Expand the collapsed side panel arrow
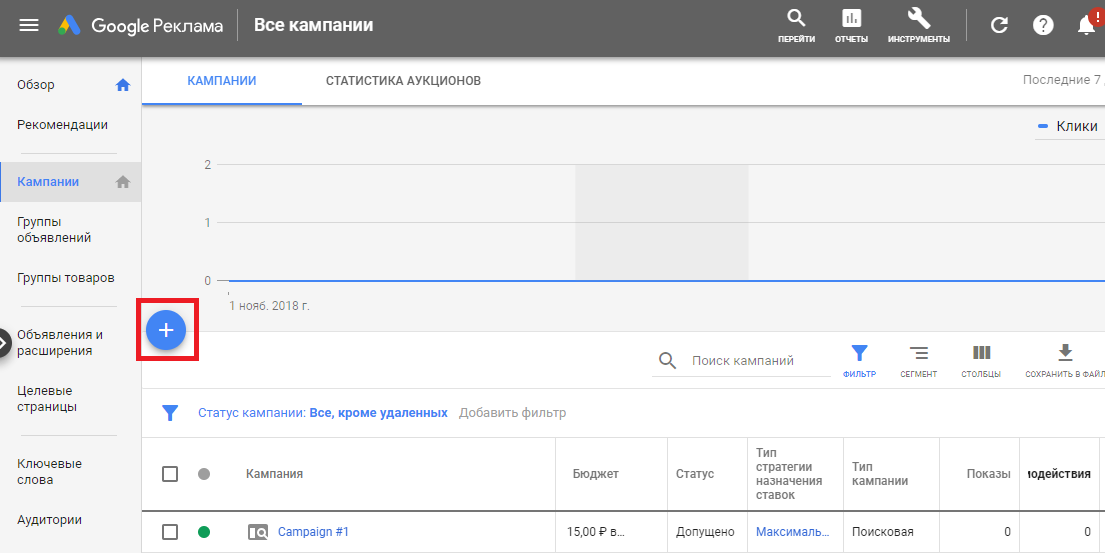This screenshot has height=553, width=1105. point(4,343)
